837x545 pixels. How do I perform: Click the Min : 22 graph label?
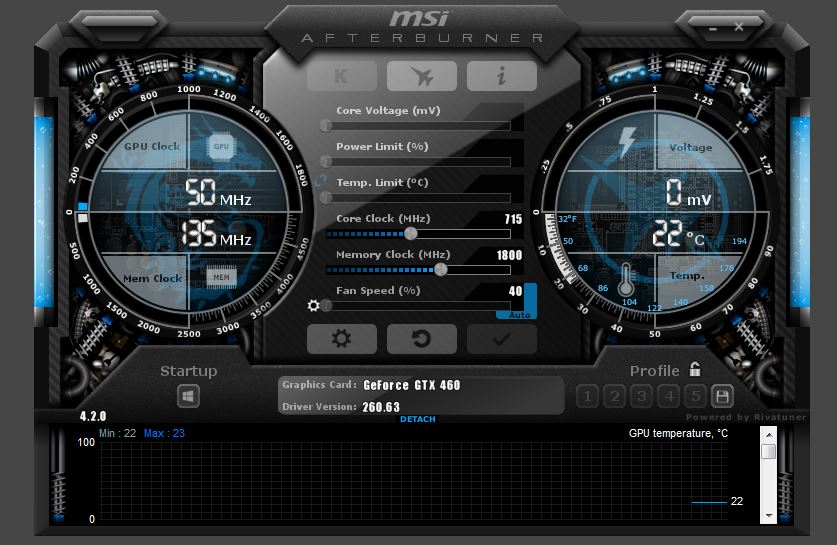click(117, 433)
